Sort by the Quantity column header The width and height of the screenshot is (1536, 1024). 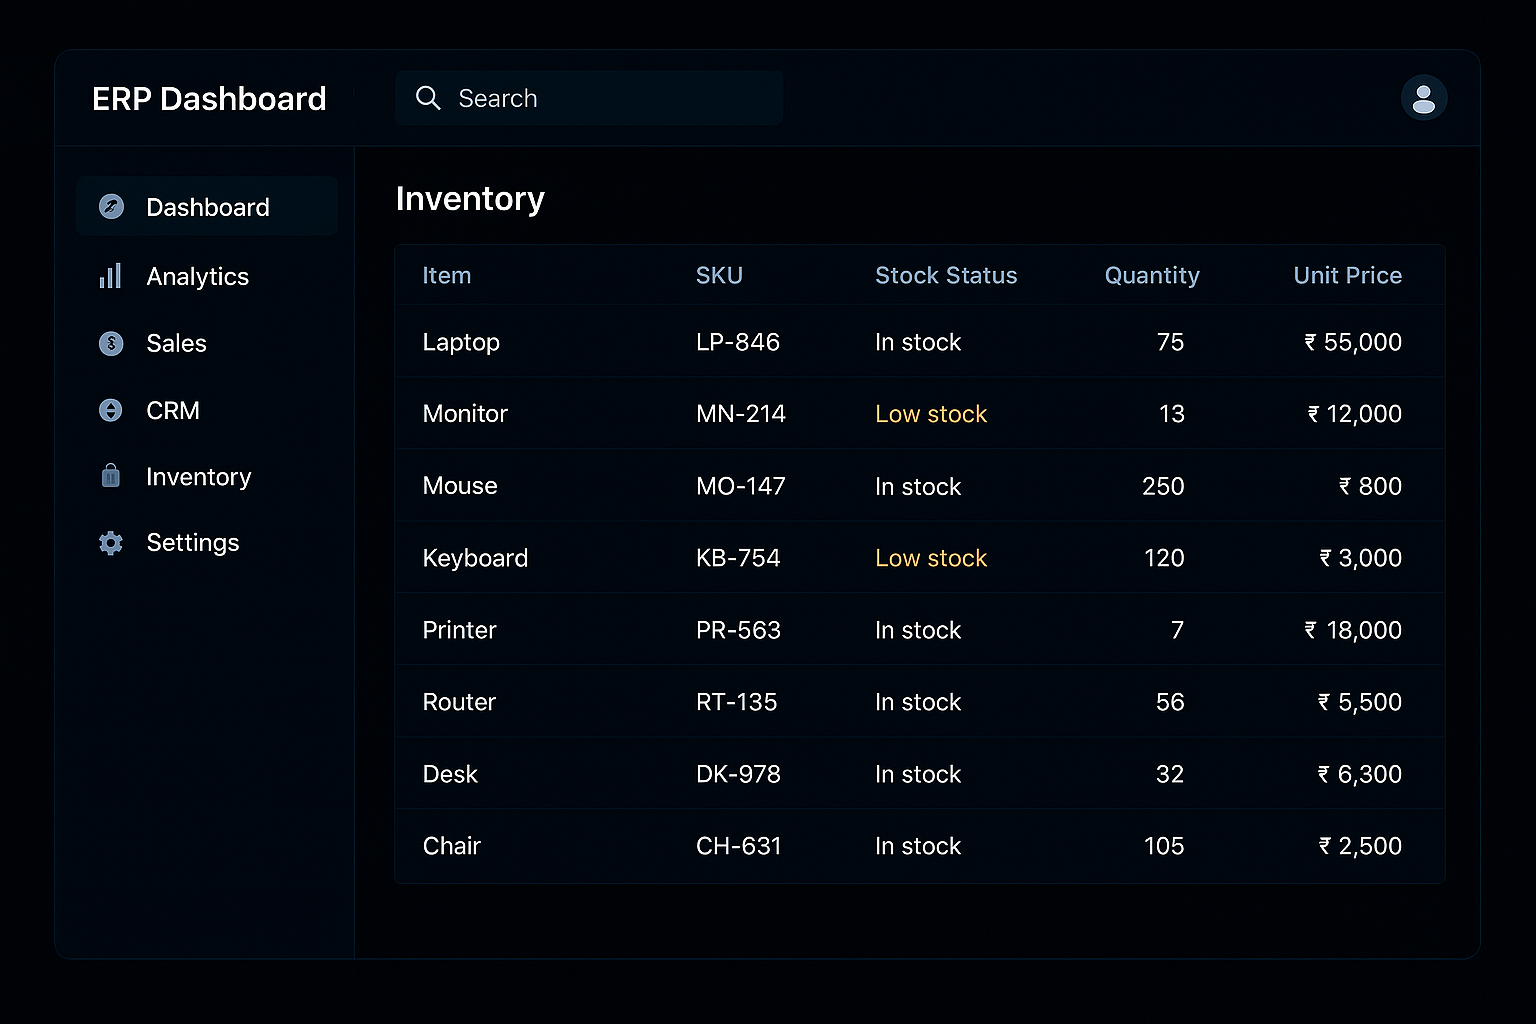coord(1151,275)
